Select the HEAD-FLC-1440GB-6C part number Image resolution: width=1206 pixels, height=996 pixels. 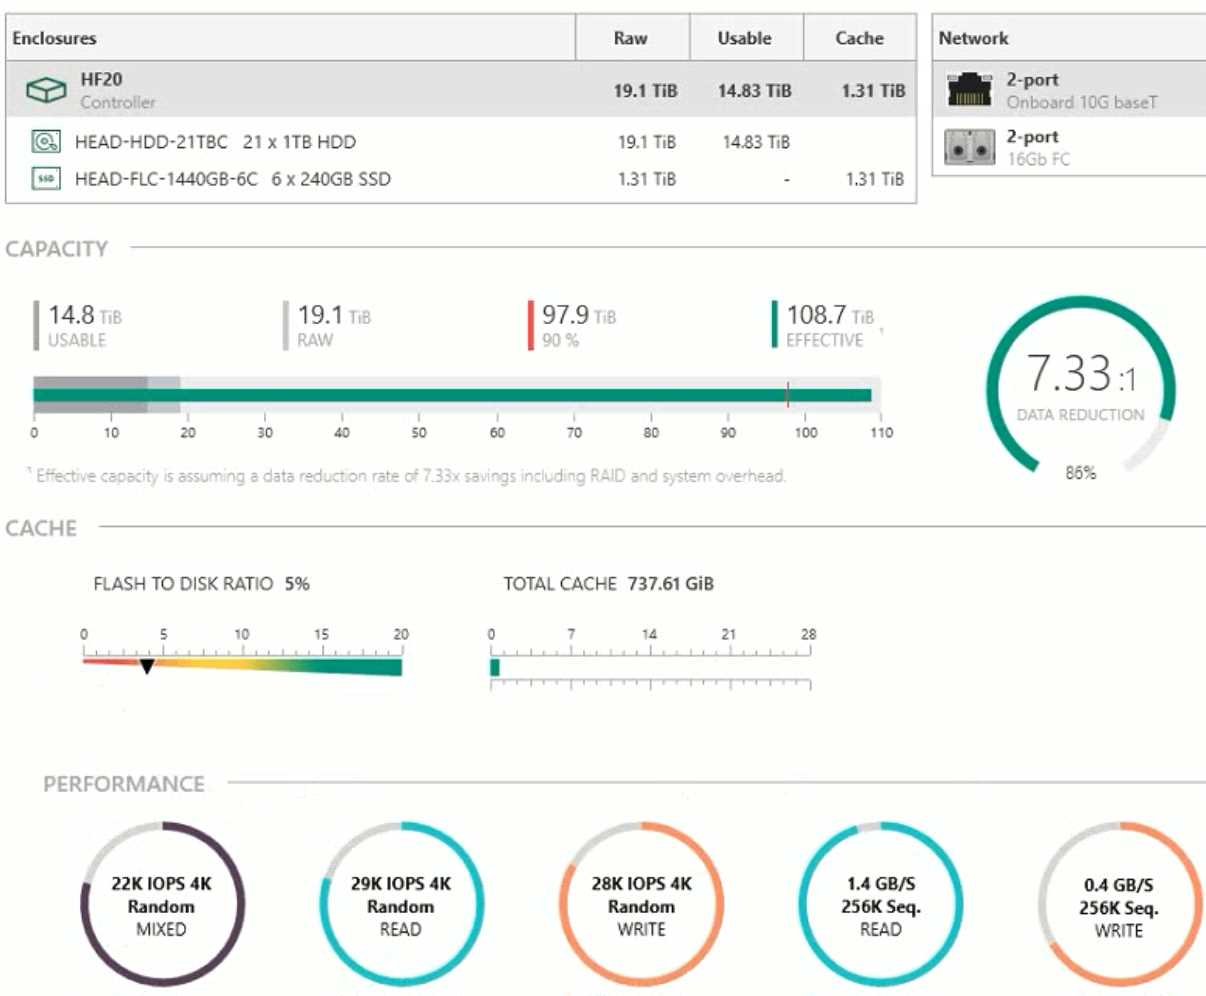[166, 179]
